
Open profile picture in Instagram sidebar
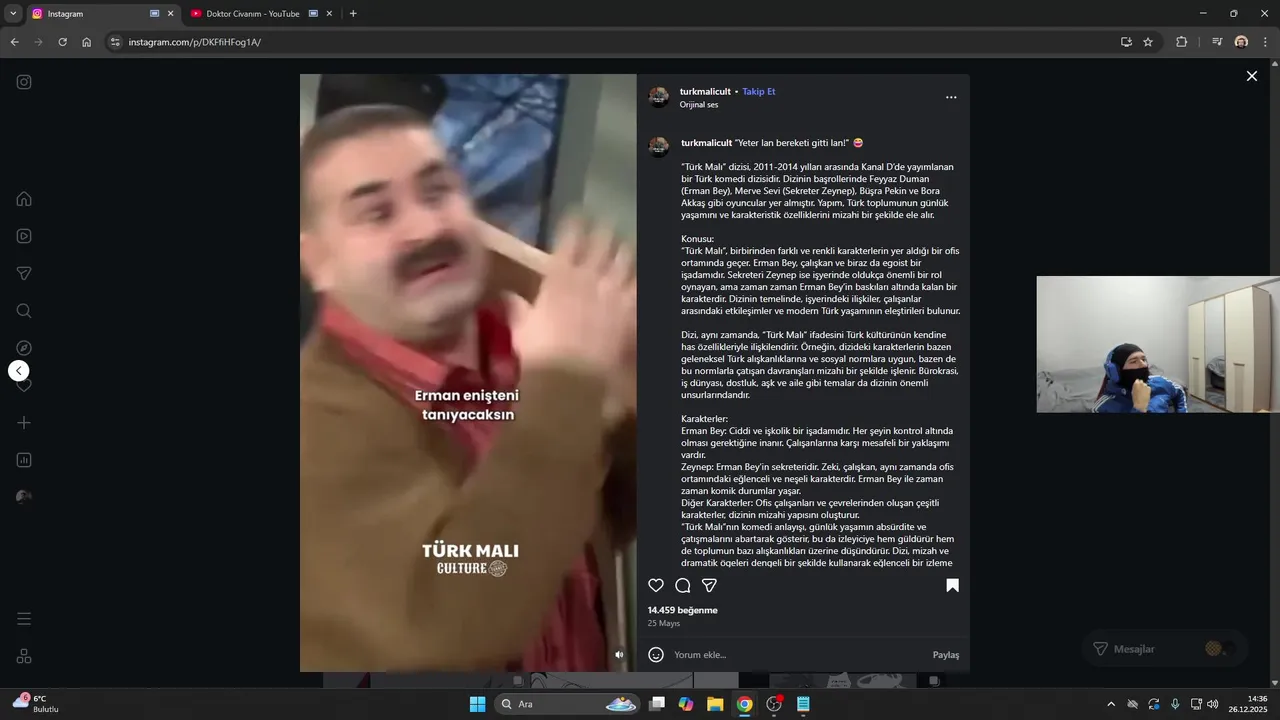24,497
